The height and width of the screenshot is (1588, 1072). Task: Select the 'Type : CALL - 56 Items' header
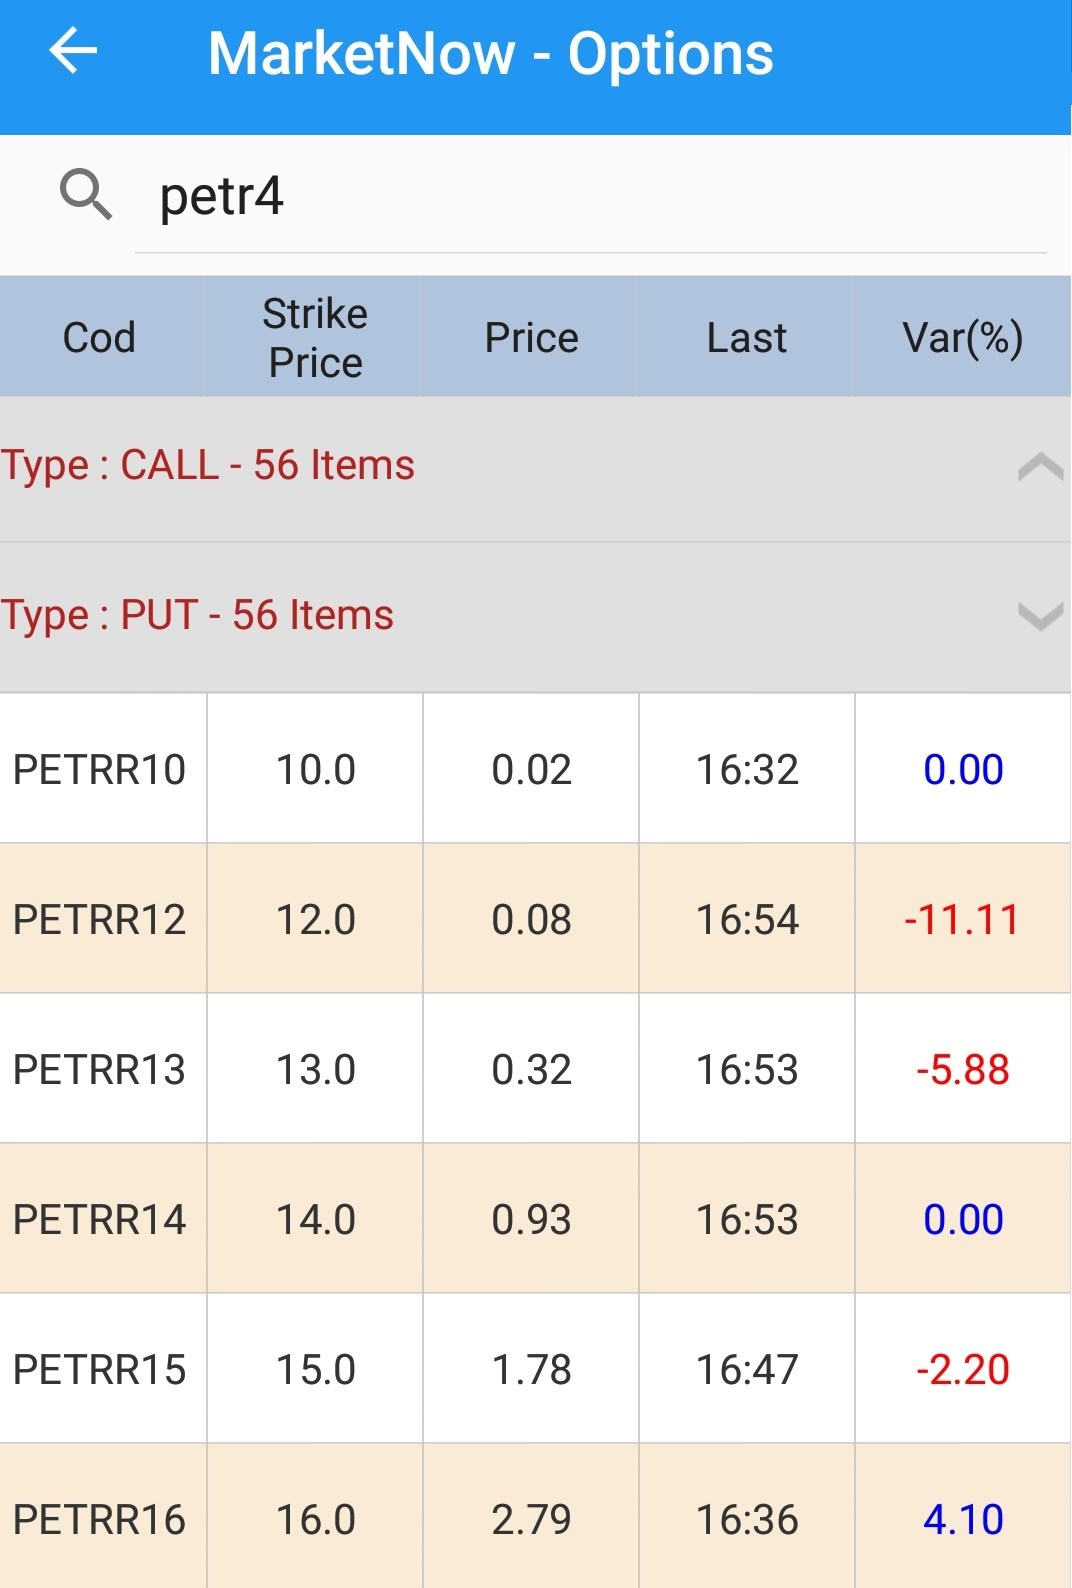point(208,466)
